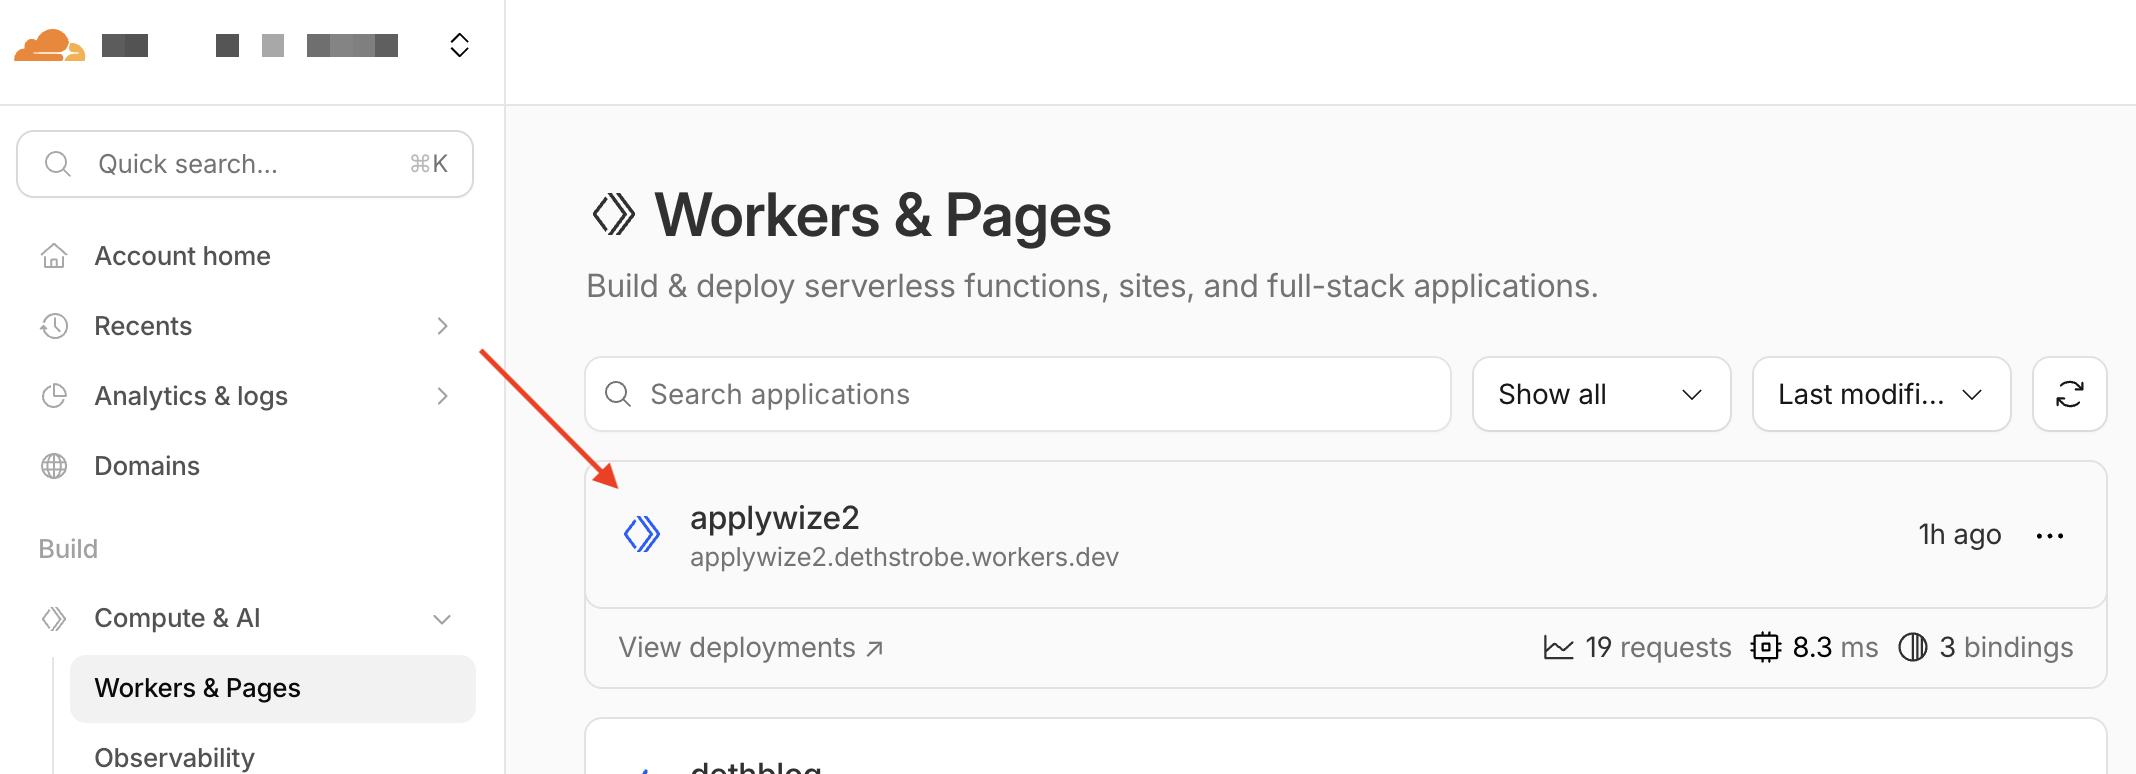Open Recents menu item
2136x774 pixels.
coord(143,326)
